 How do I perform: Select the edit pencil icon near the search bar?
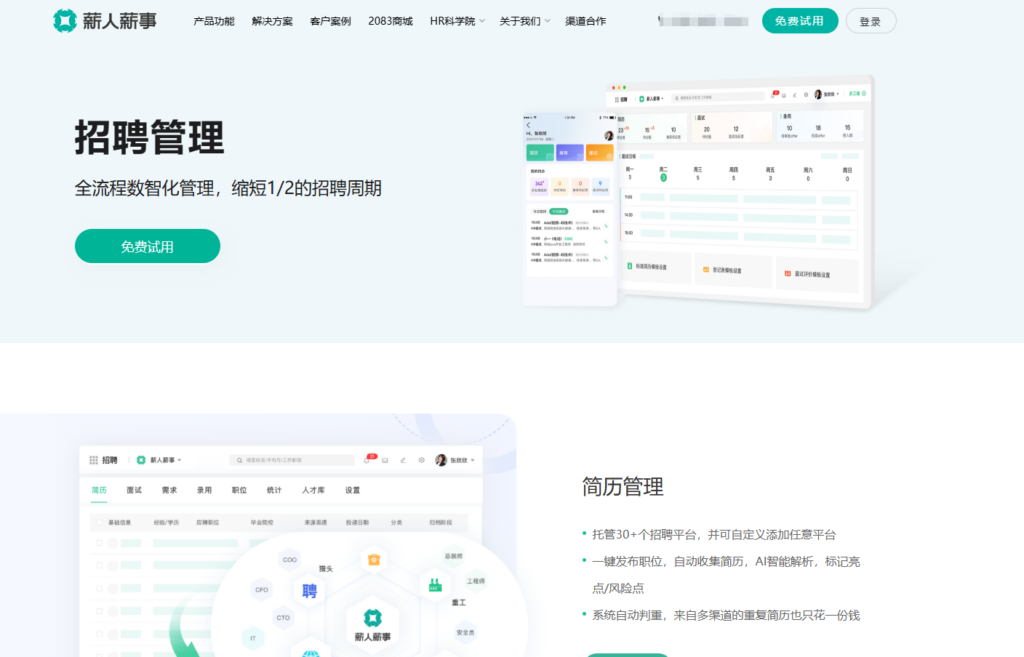(x=403, y=460)
